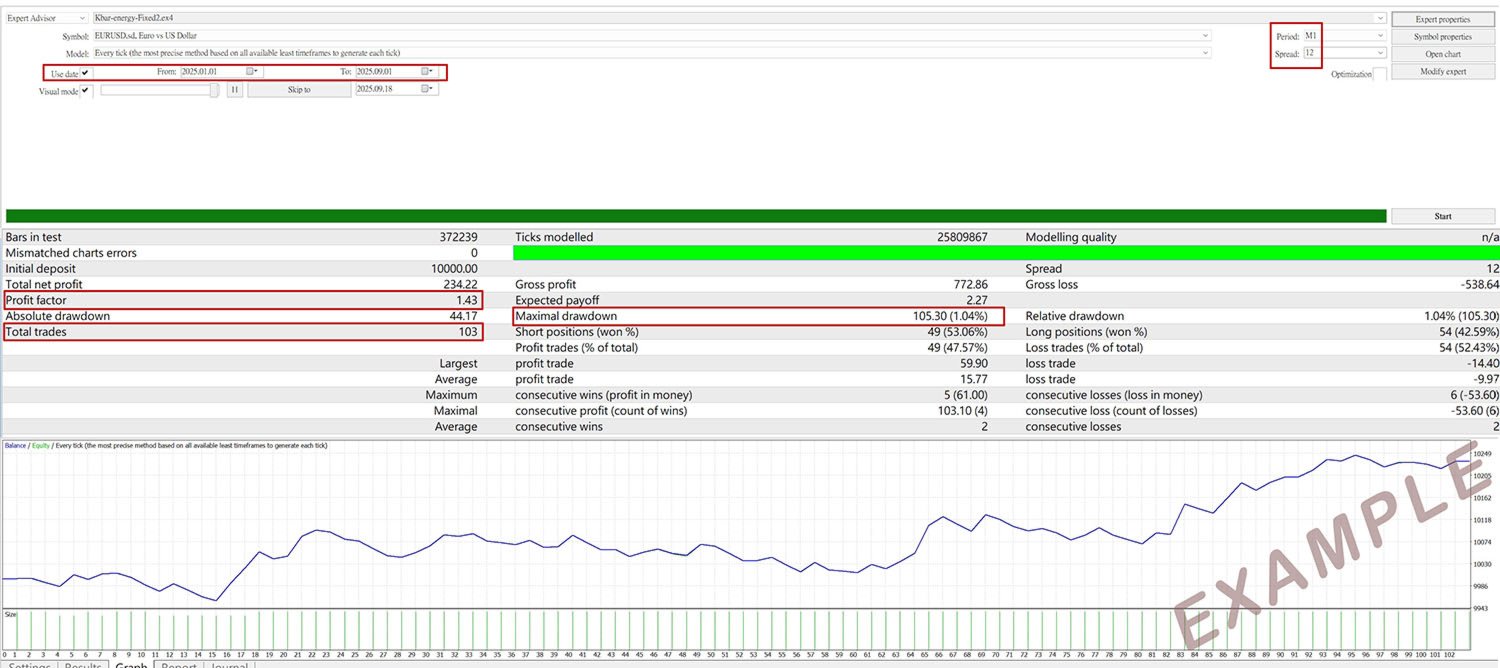Click the Open chart button
Screen dimensions: 1500x668
[1443, 54]
